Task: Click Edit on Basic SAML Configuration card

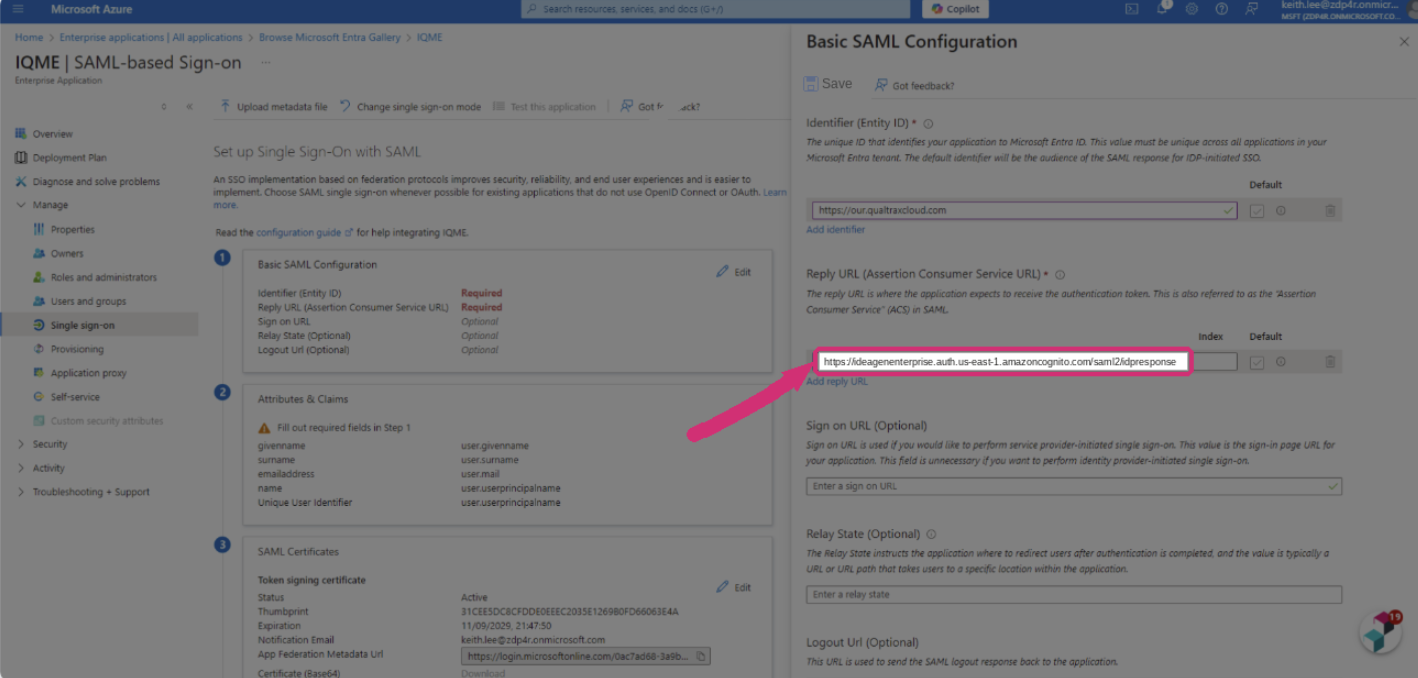Action: pos(733,271)
